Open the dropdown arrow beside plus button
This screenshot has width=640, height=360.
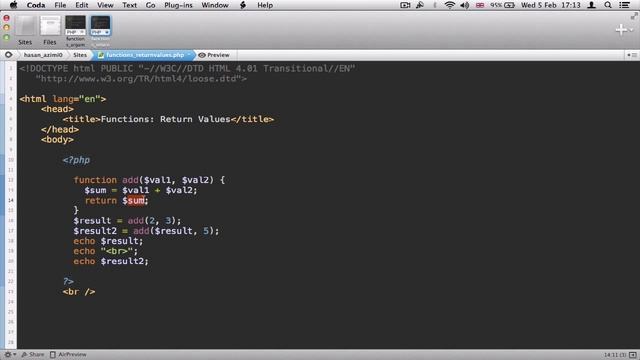click(631, 30)
